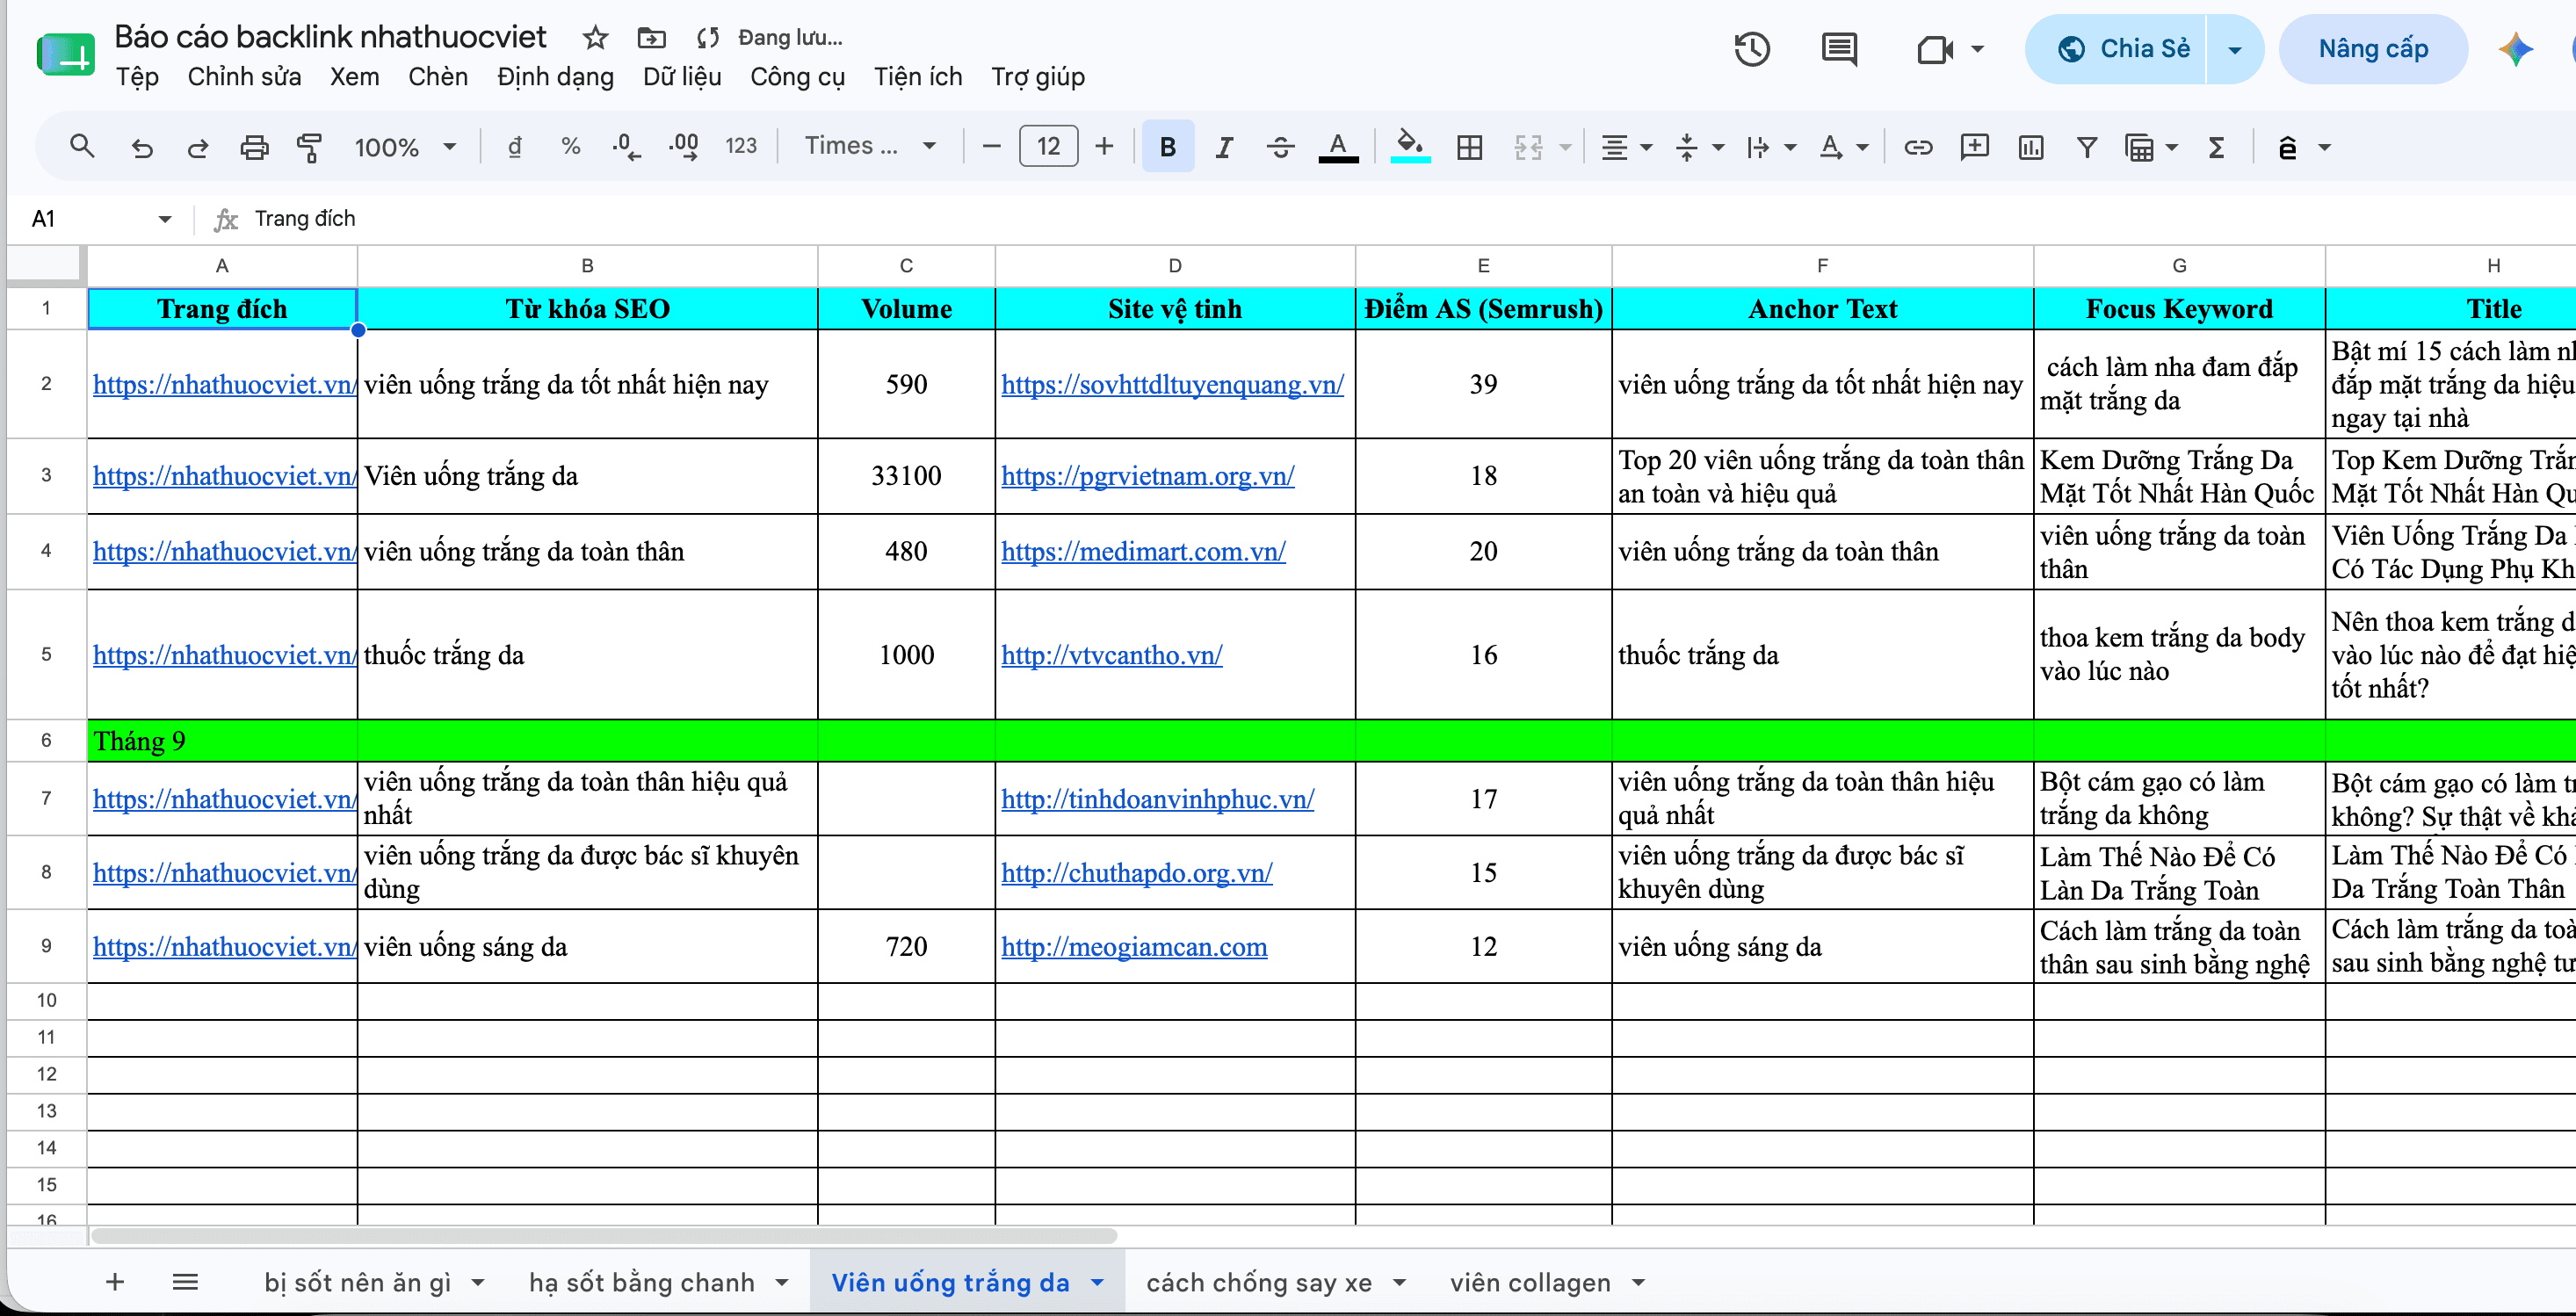Click the insert chart icon
Viewport: 2576px width, 1316px height.
[x=2030, y=147]
